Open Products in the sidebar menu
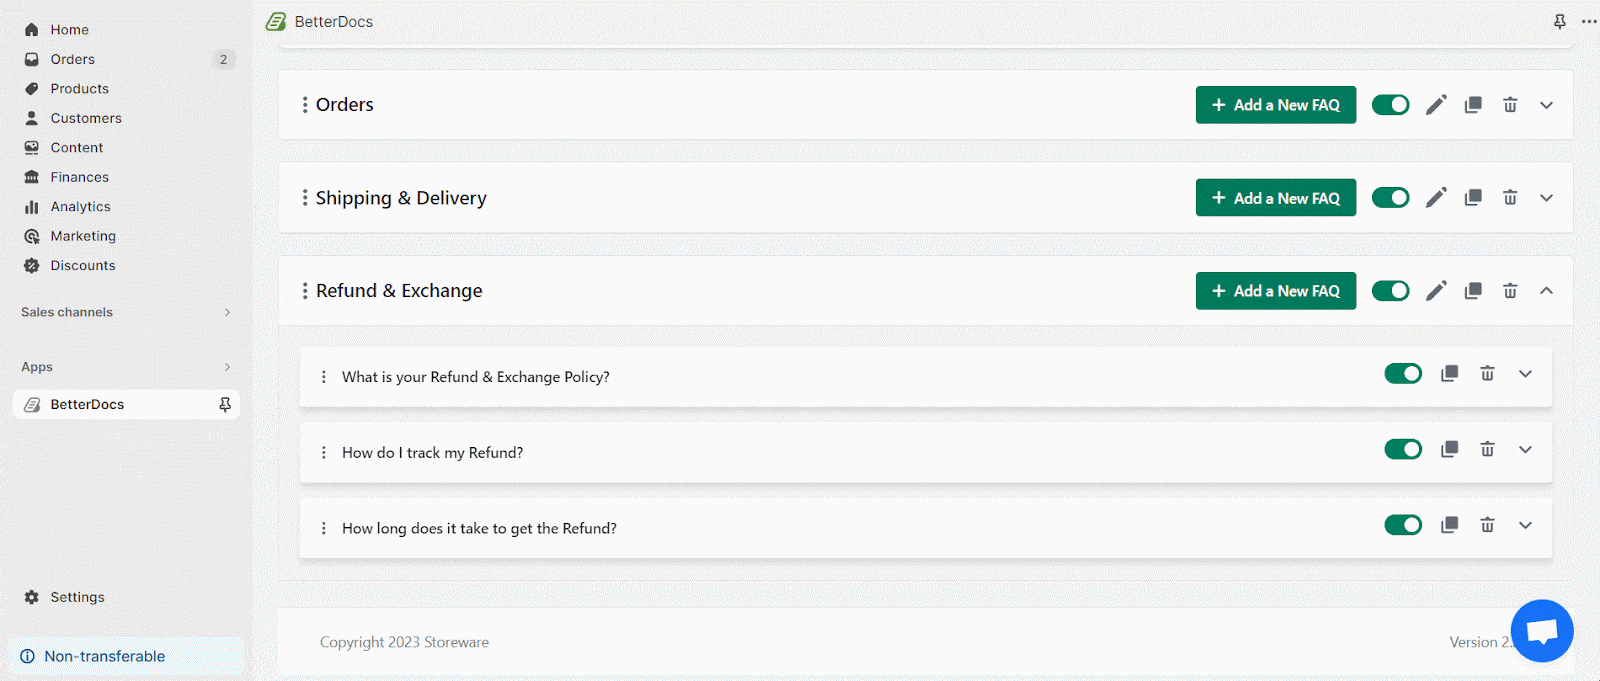This screenshot has height=681, width=1600. tap(79, 89)
